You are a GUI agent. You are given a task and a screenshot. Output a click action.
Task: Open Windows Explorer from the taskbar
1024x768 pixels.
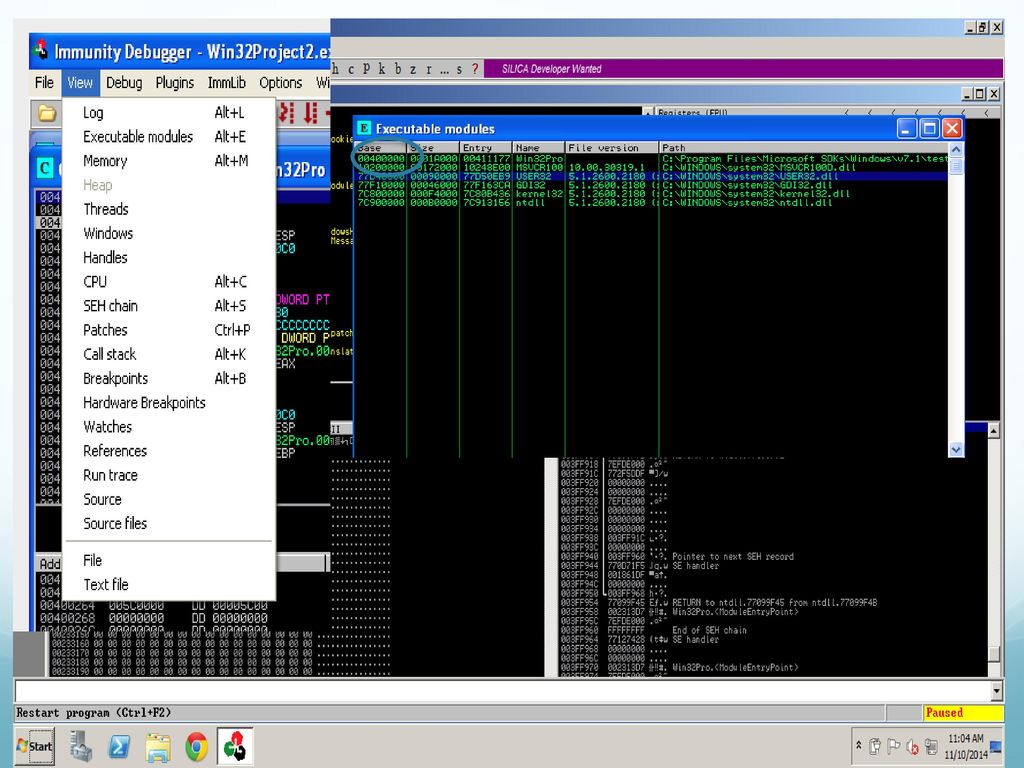click(157, 746)
